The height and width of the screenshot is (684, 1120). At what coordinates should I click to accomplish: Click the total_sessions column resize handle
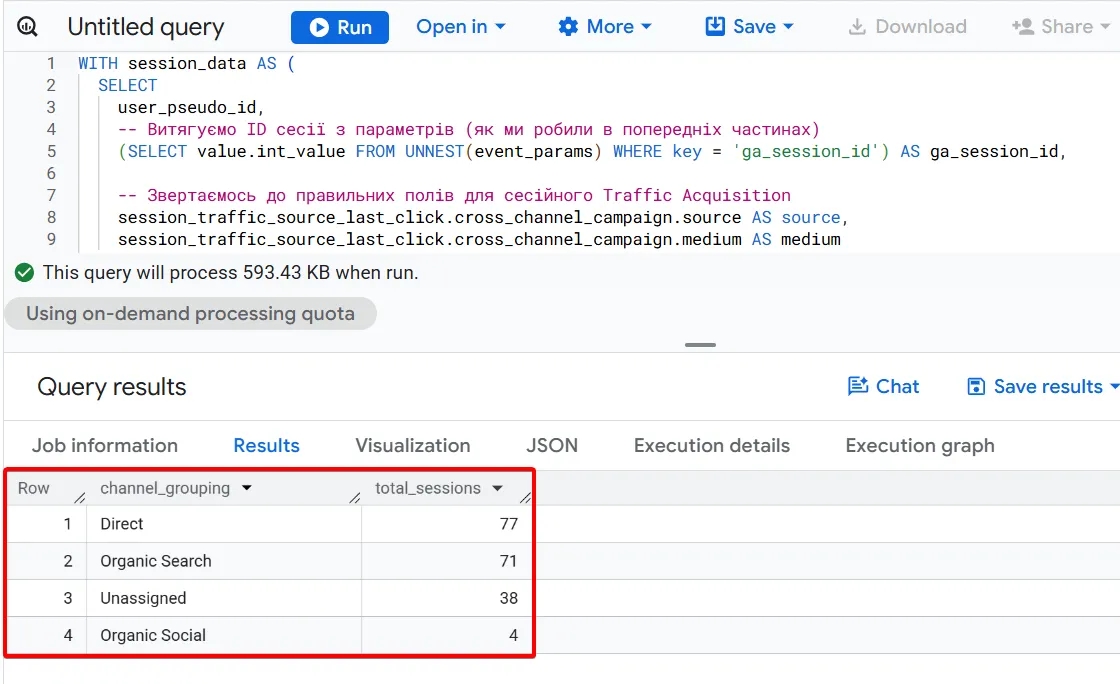[525, 498]
